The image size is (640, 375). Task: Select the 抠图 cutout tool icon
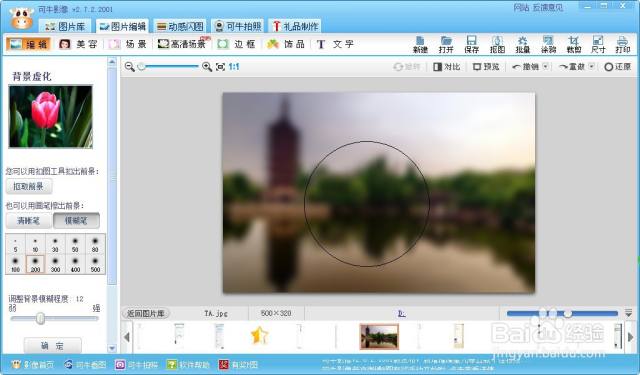coord(497,44)
